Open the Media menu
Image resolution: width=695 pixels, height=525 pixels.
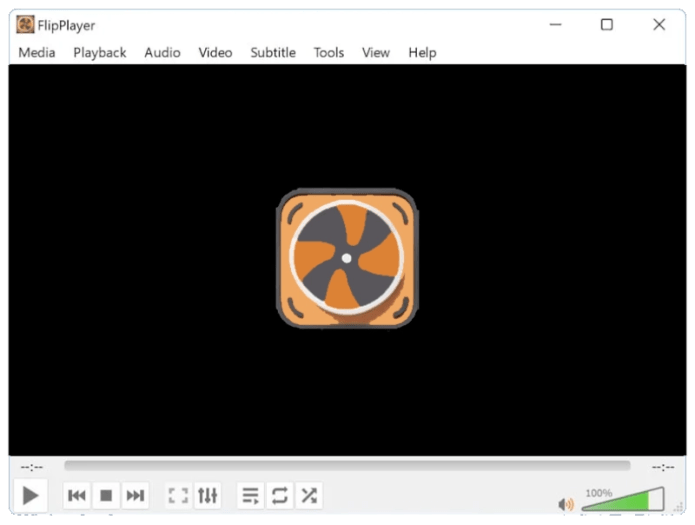(37, 52)
